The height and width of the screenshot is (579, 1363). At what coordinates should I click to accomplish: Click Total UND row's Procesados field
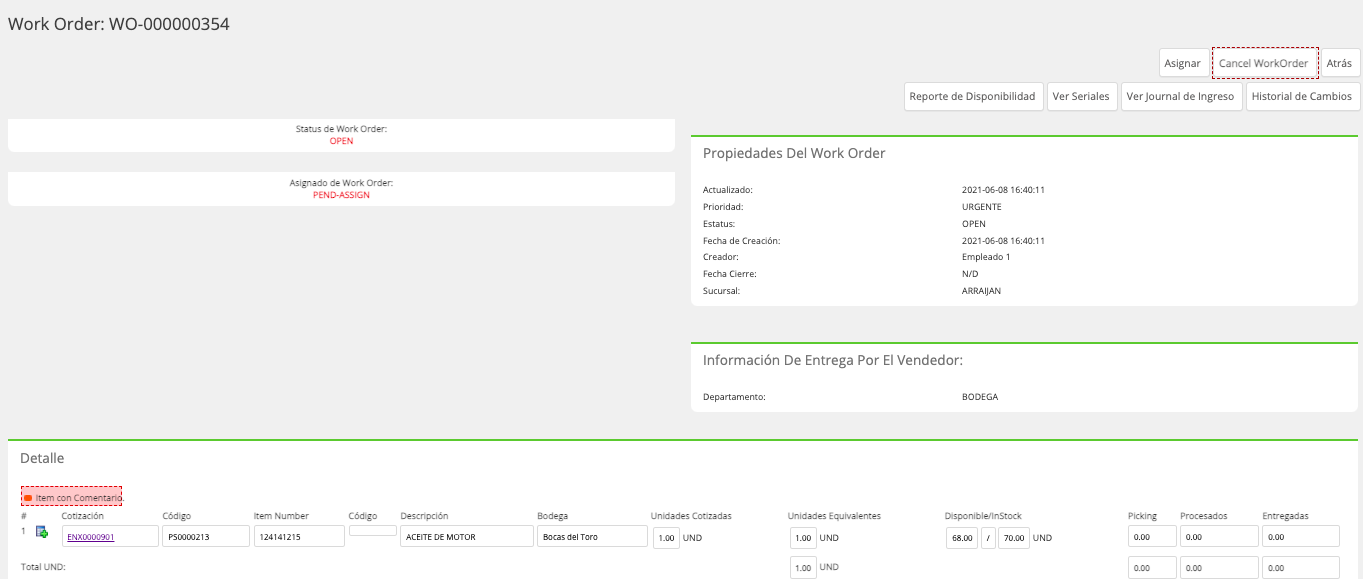[1219, 568]
